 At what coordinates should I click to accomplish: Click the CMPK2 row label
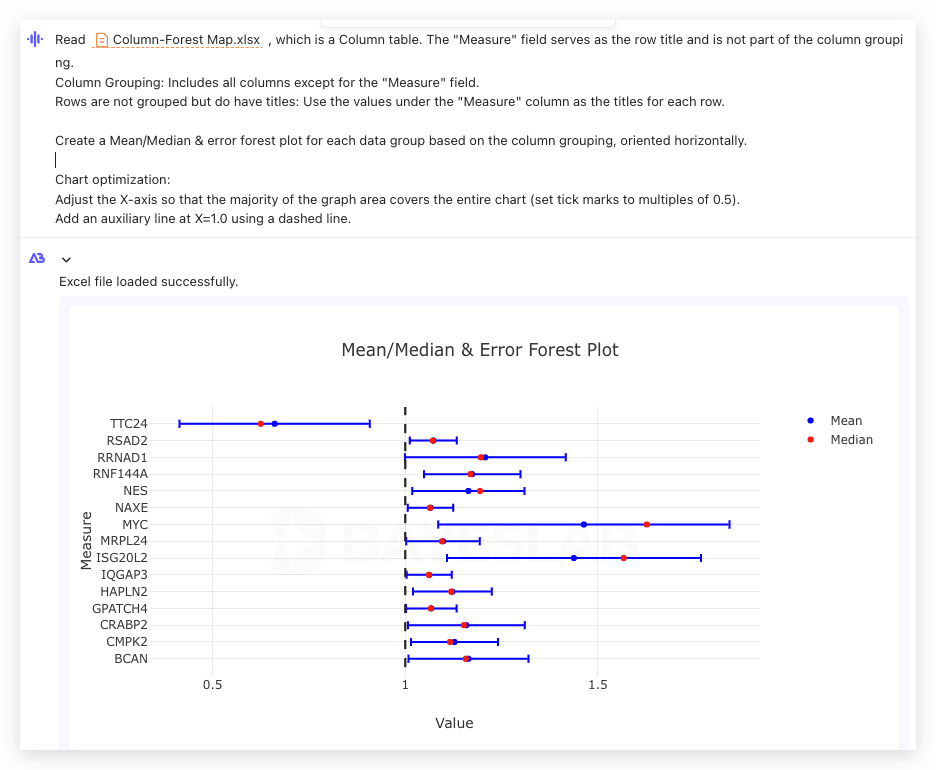click(x=127, y=642)
